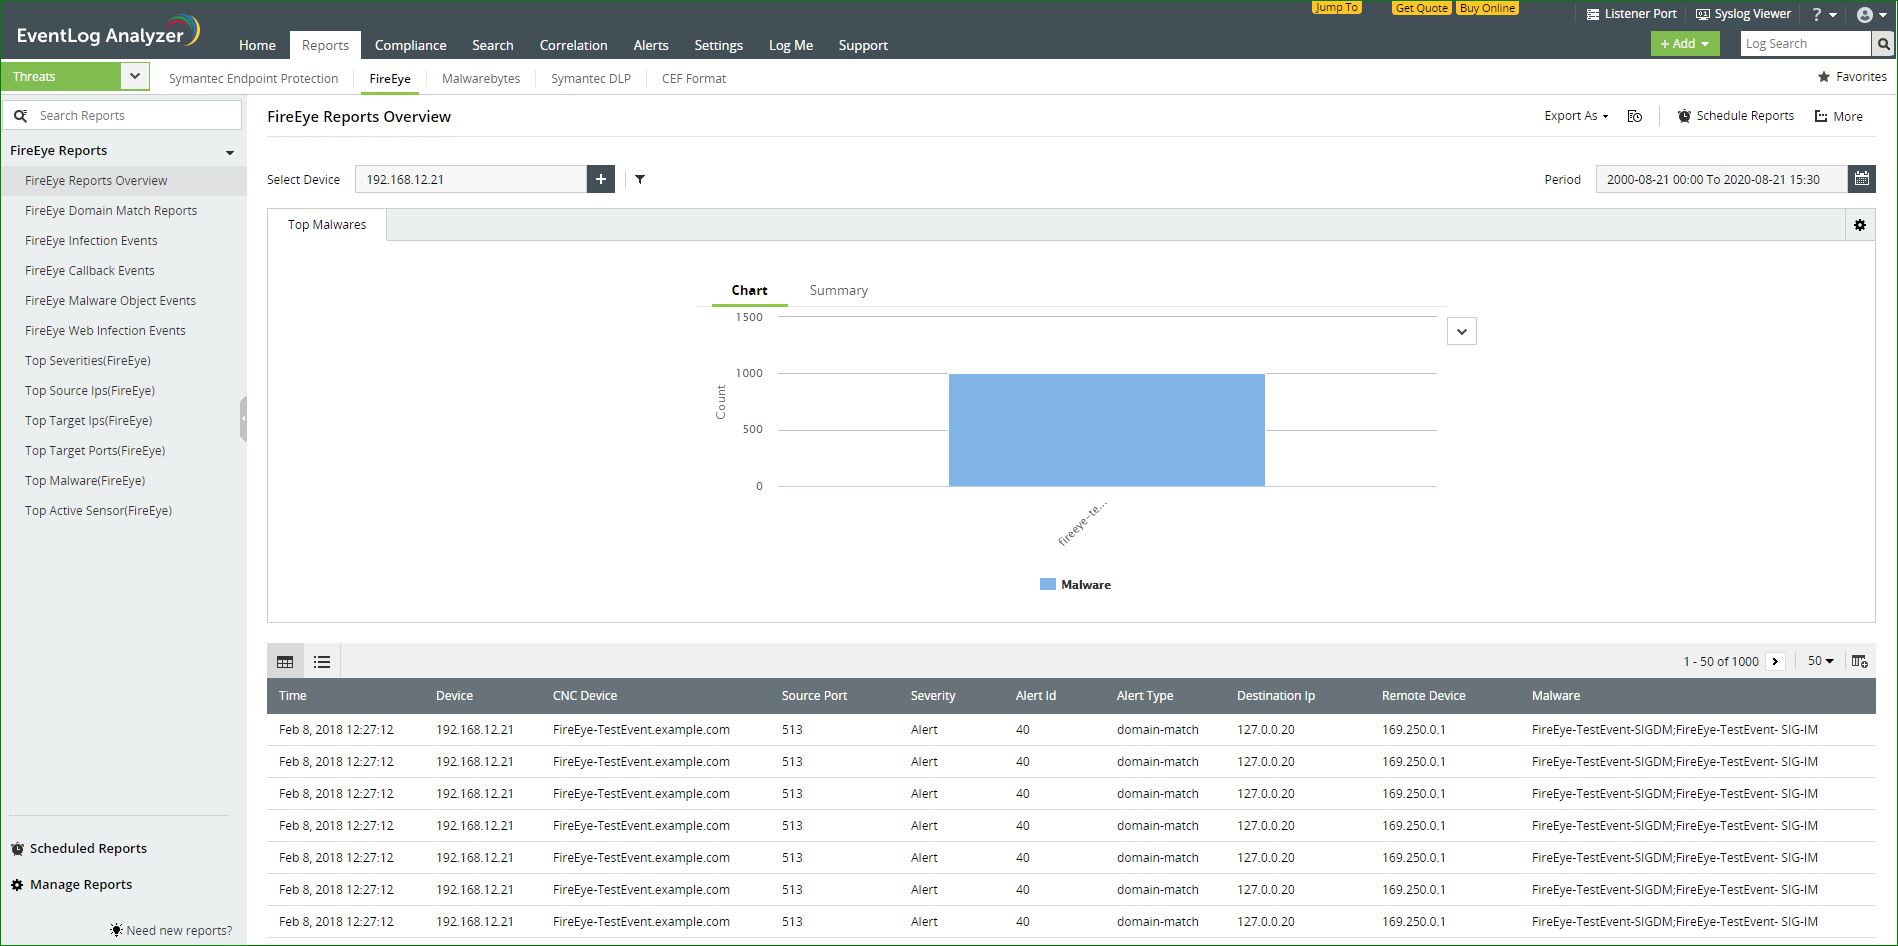Click the search icon beside Log Search
The image size is (1898, 946).
point(1883,43)
